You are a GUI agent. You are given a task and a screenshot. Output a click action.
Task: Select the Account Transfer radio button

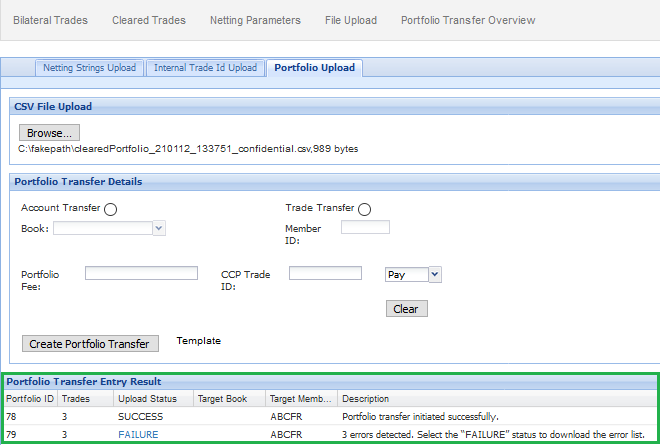[x=110, y=209]
